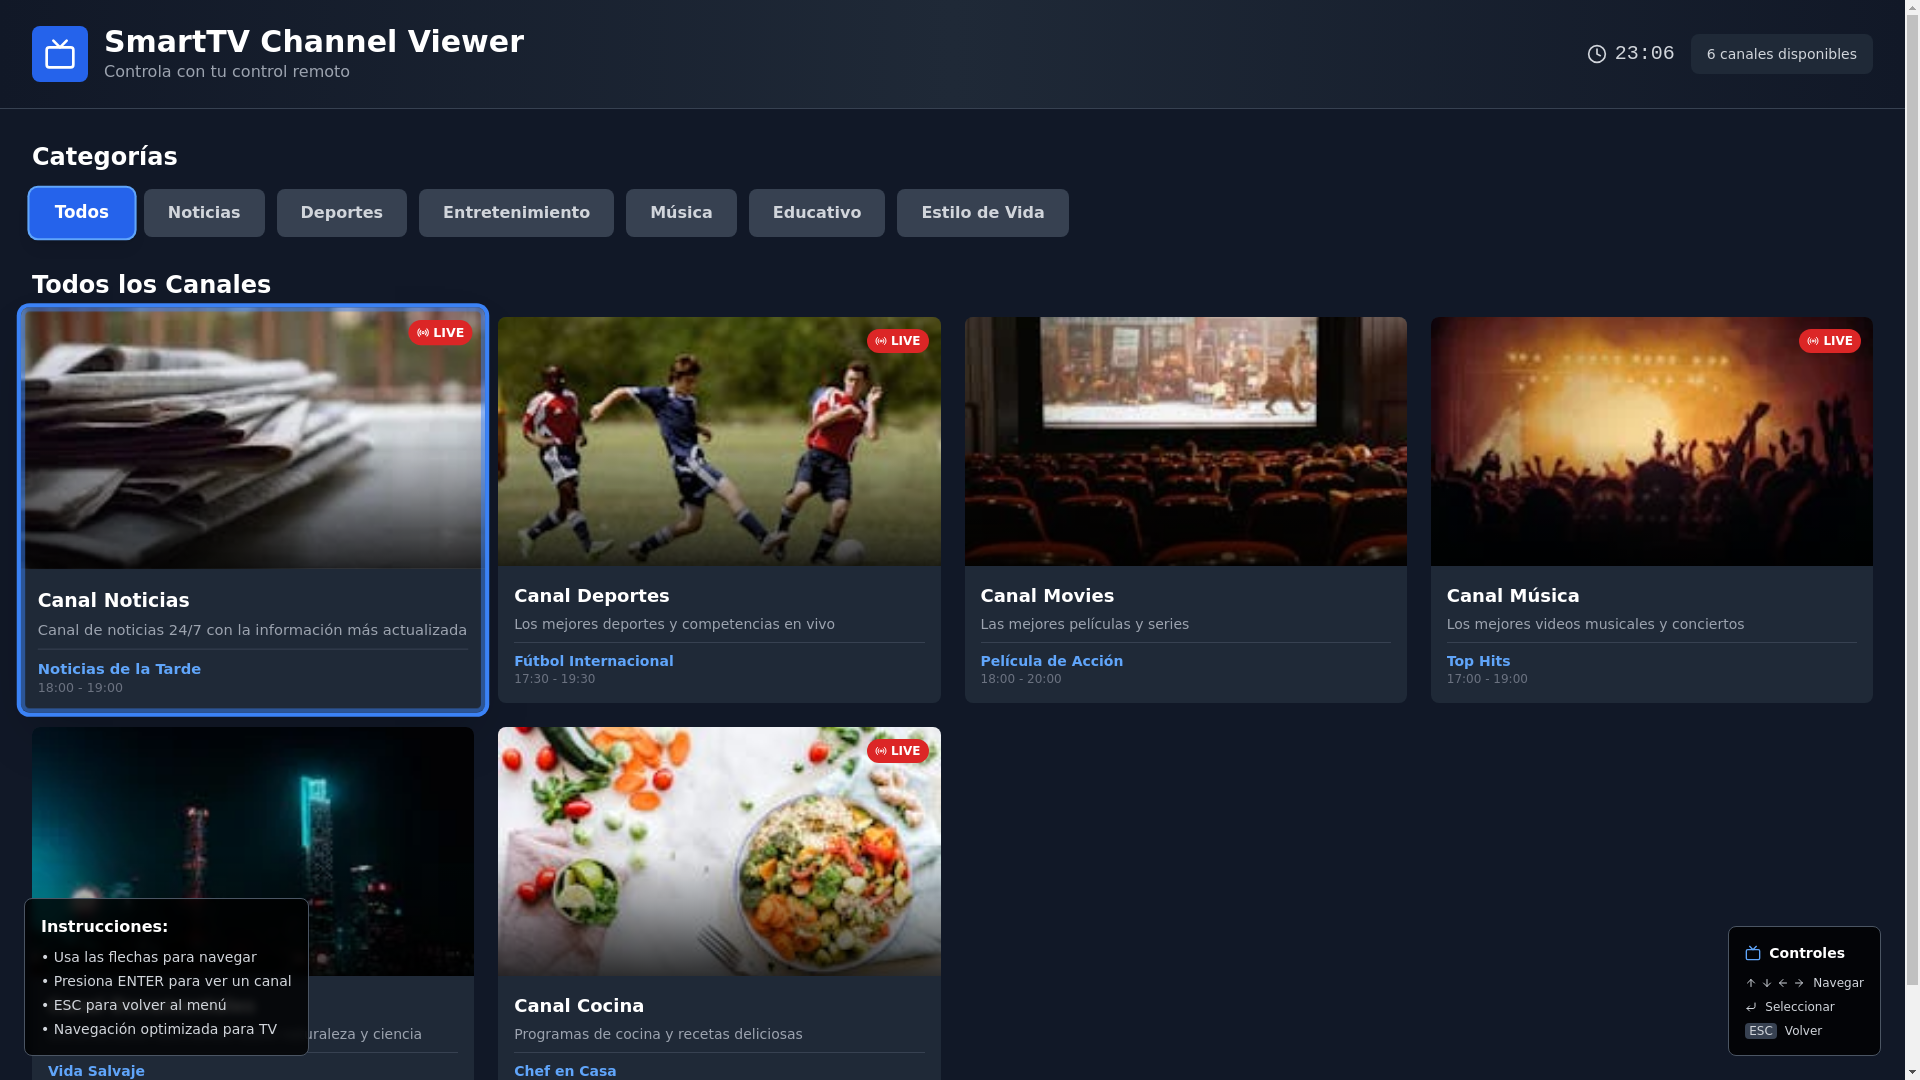Image resolution: width=1920 pixels, height=1080 pixels.
Task: Select Vida Salvaje program
Action: (x=96, y=1071)
